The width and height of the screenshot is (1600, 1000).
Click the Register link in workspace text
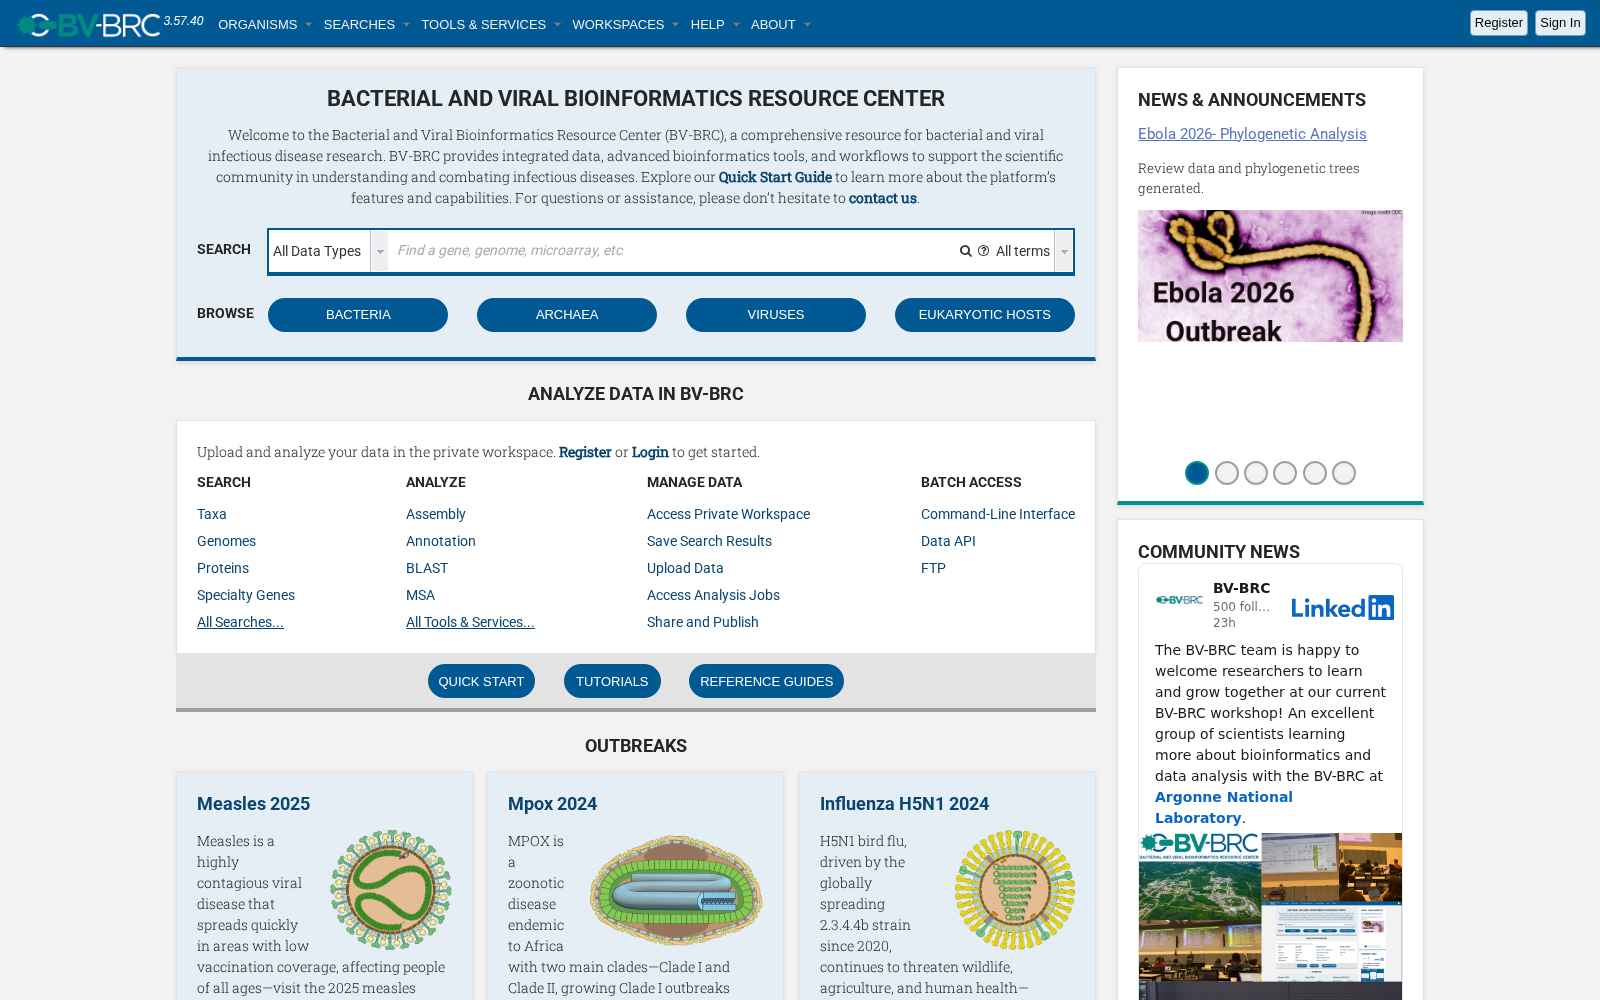pos(585,452)
